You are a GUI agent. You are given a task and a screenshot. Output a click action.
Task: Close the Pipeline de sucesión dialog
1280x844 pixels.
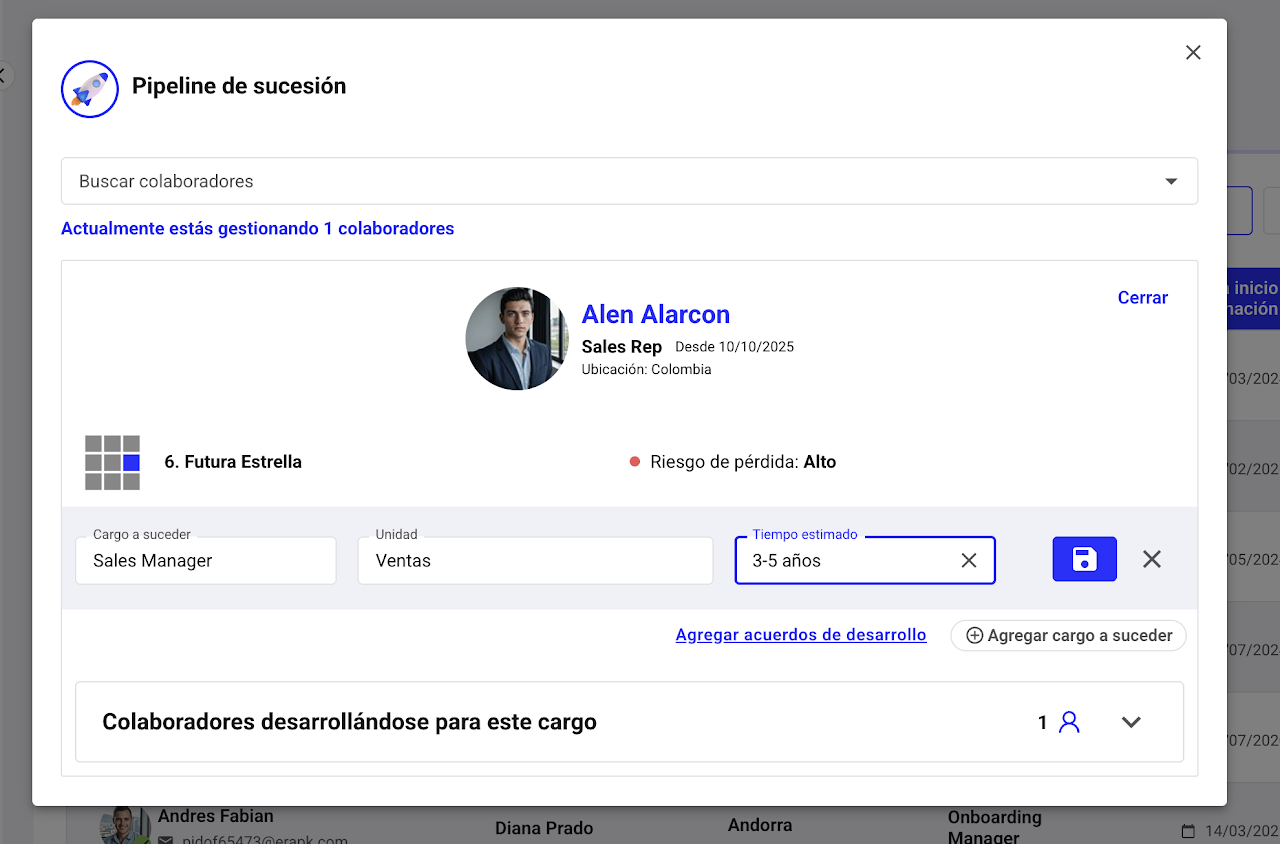pyautogui.click(x=1193, y=53)
